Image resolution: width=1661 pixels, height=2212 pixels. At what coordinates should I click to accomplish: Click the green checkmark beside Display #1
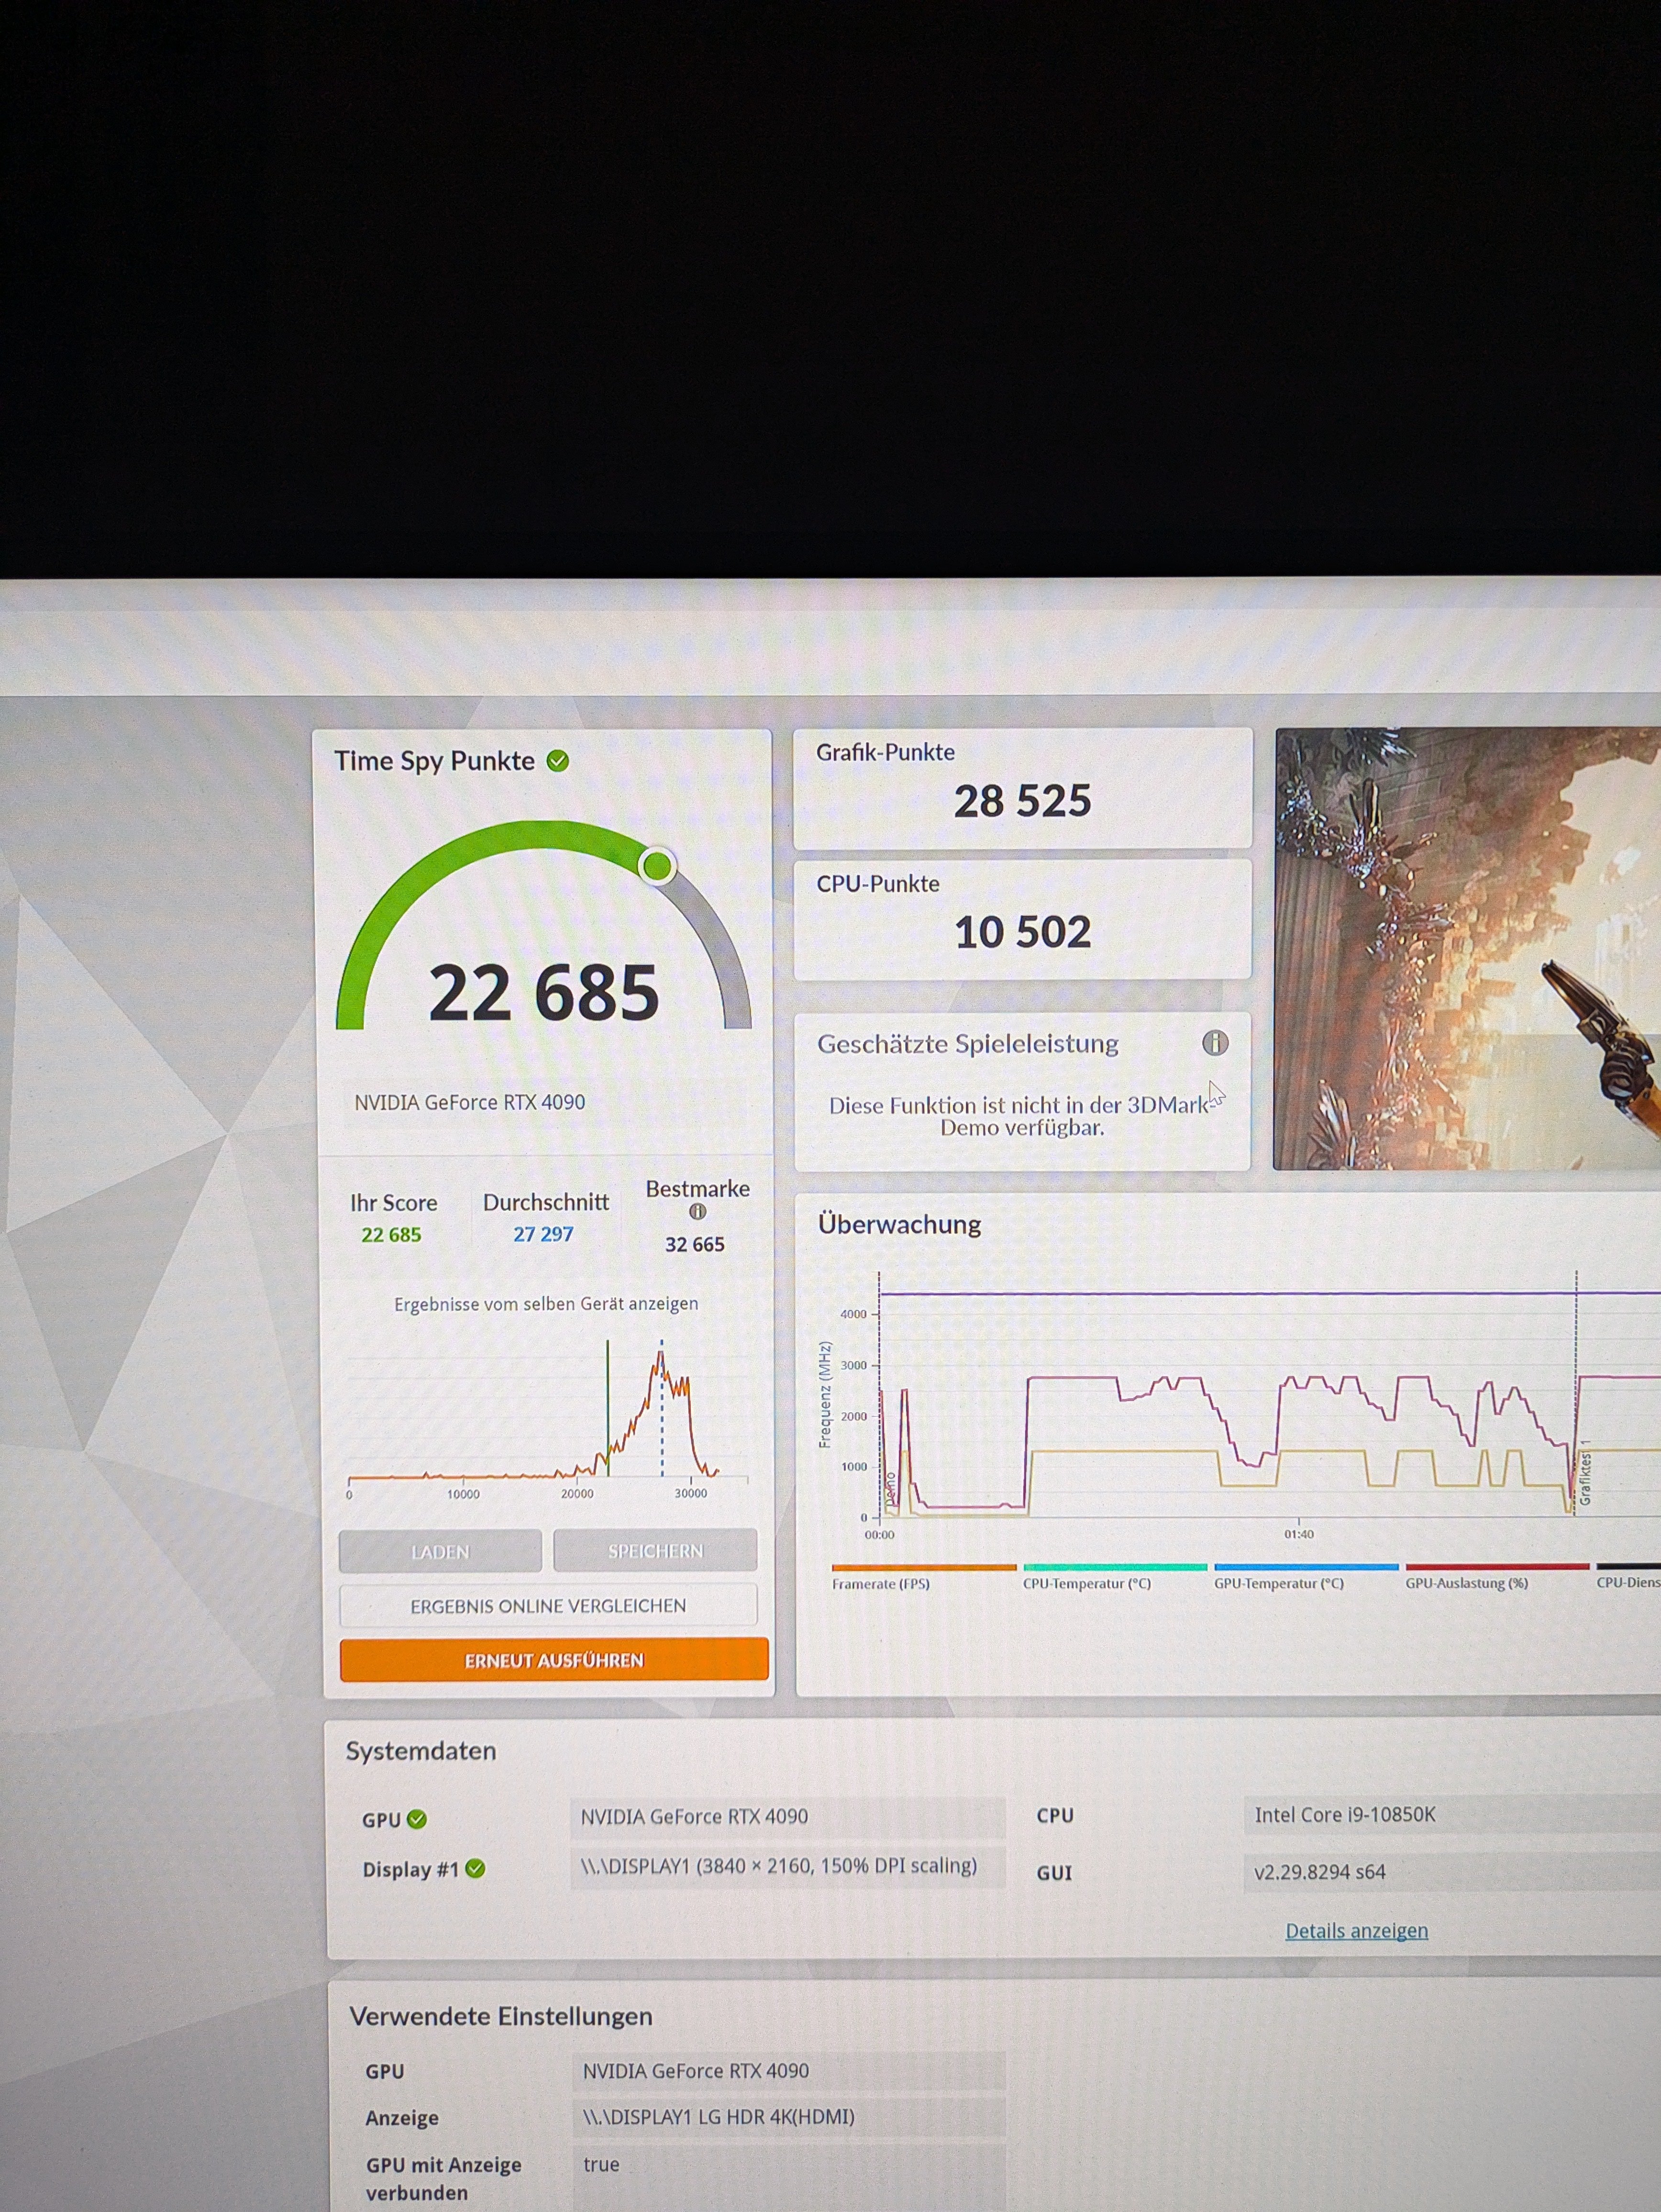[x=475, y=1868]
